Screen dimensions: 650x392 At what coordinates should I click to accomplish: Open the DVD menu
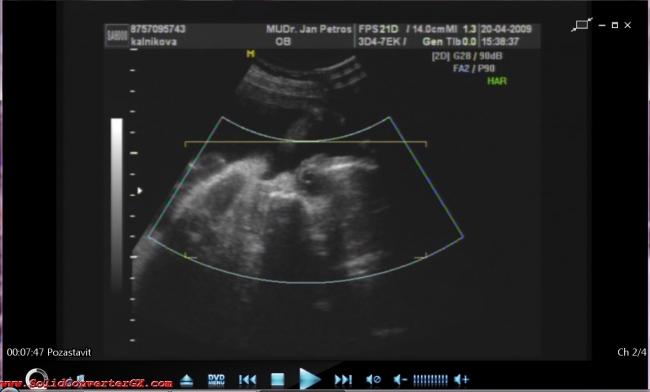tap(216, 380)
